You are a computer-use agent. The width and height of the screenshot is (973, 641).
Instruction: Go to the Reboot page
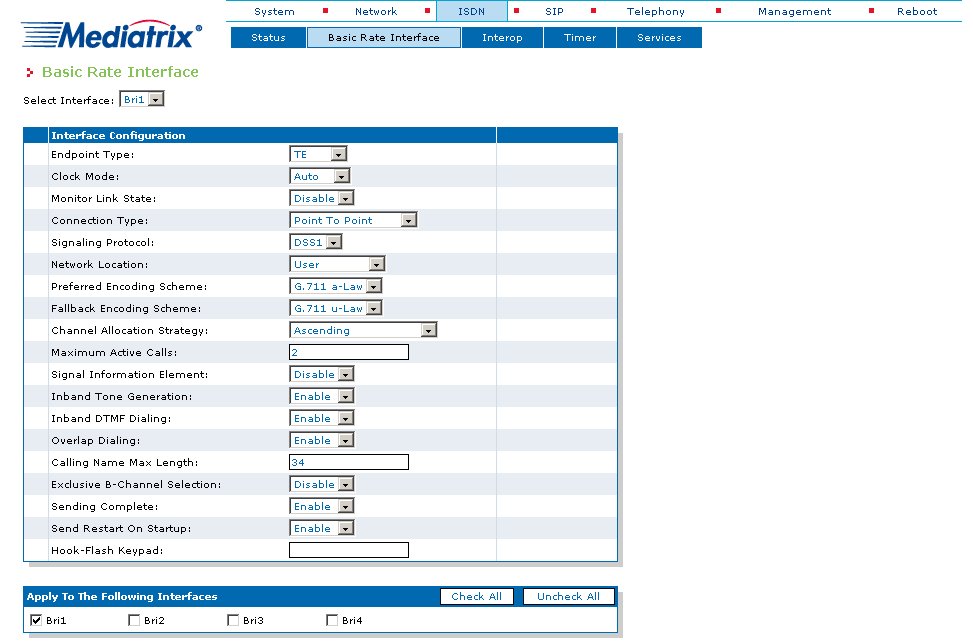917,11
